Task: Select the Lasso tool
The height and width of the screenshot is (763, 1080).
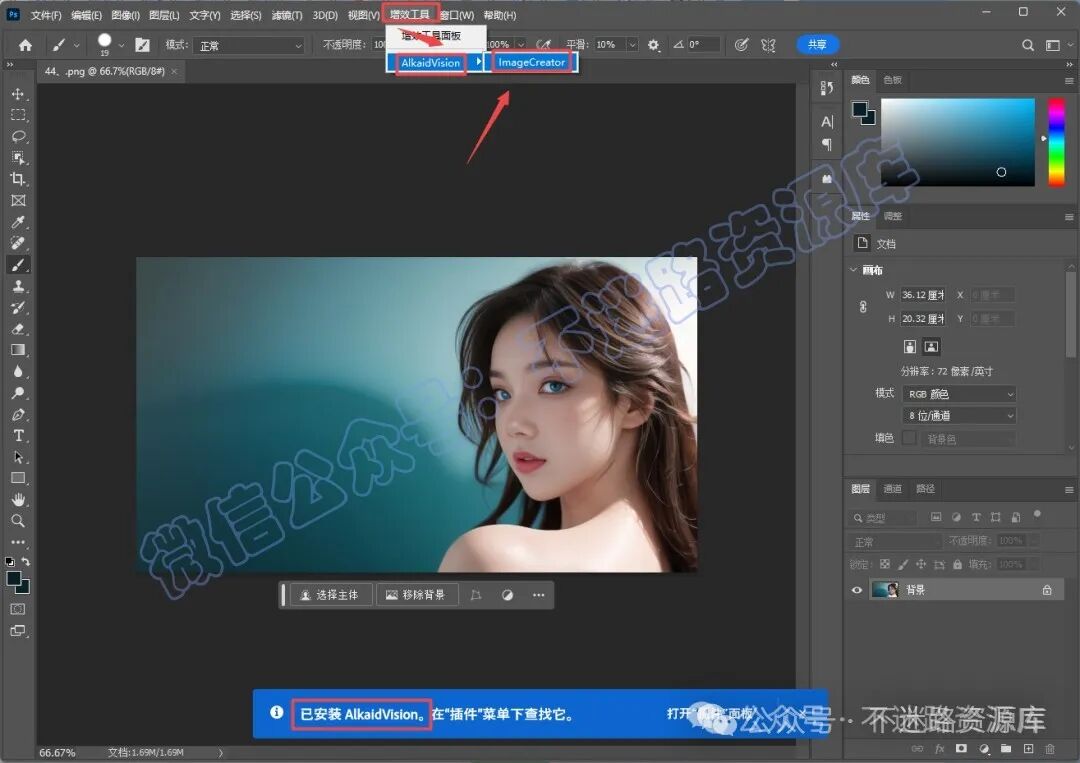Action: tap(18, 136)
